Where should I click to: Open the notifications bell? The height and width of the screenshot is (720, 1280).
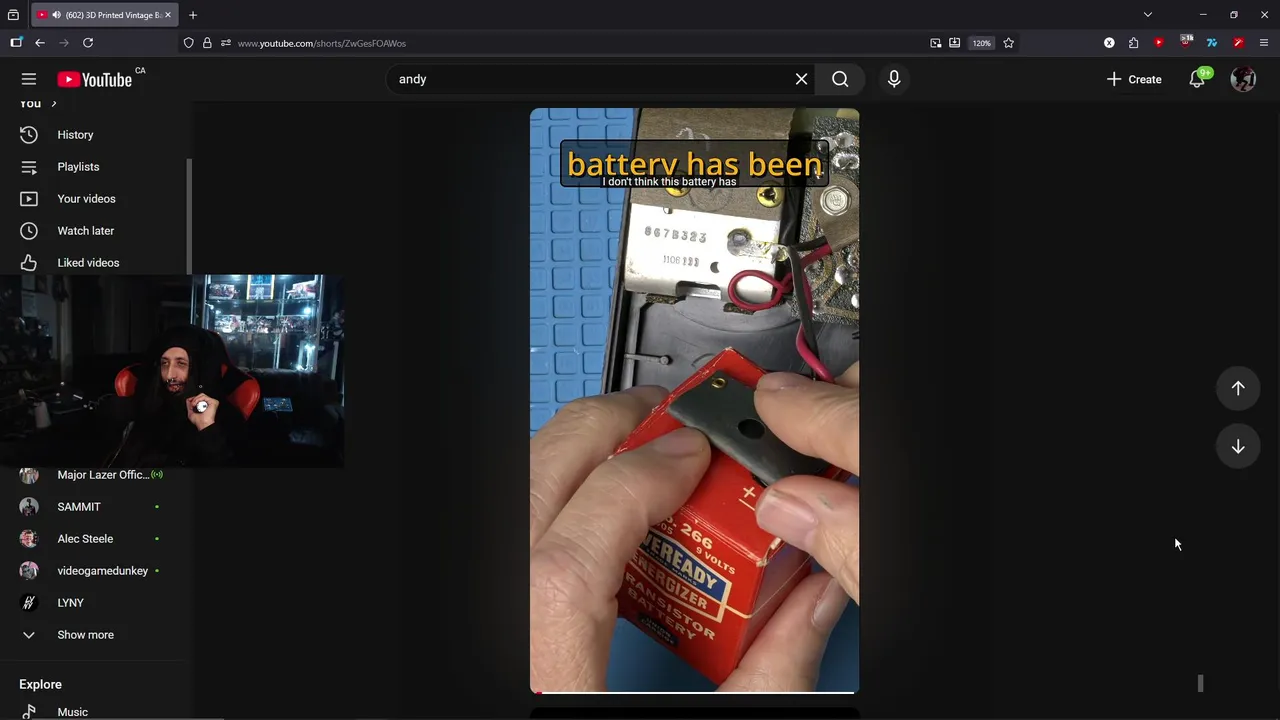coord(1197,79)
